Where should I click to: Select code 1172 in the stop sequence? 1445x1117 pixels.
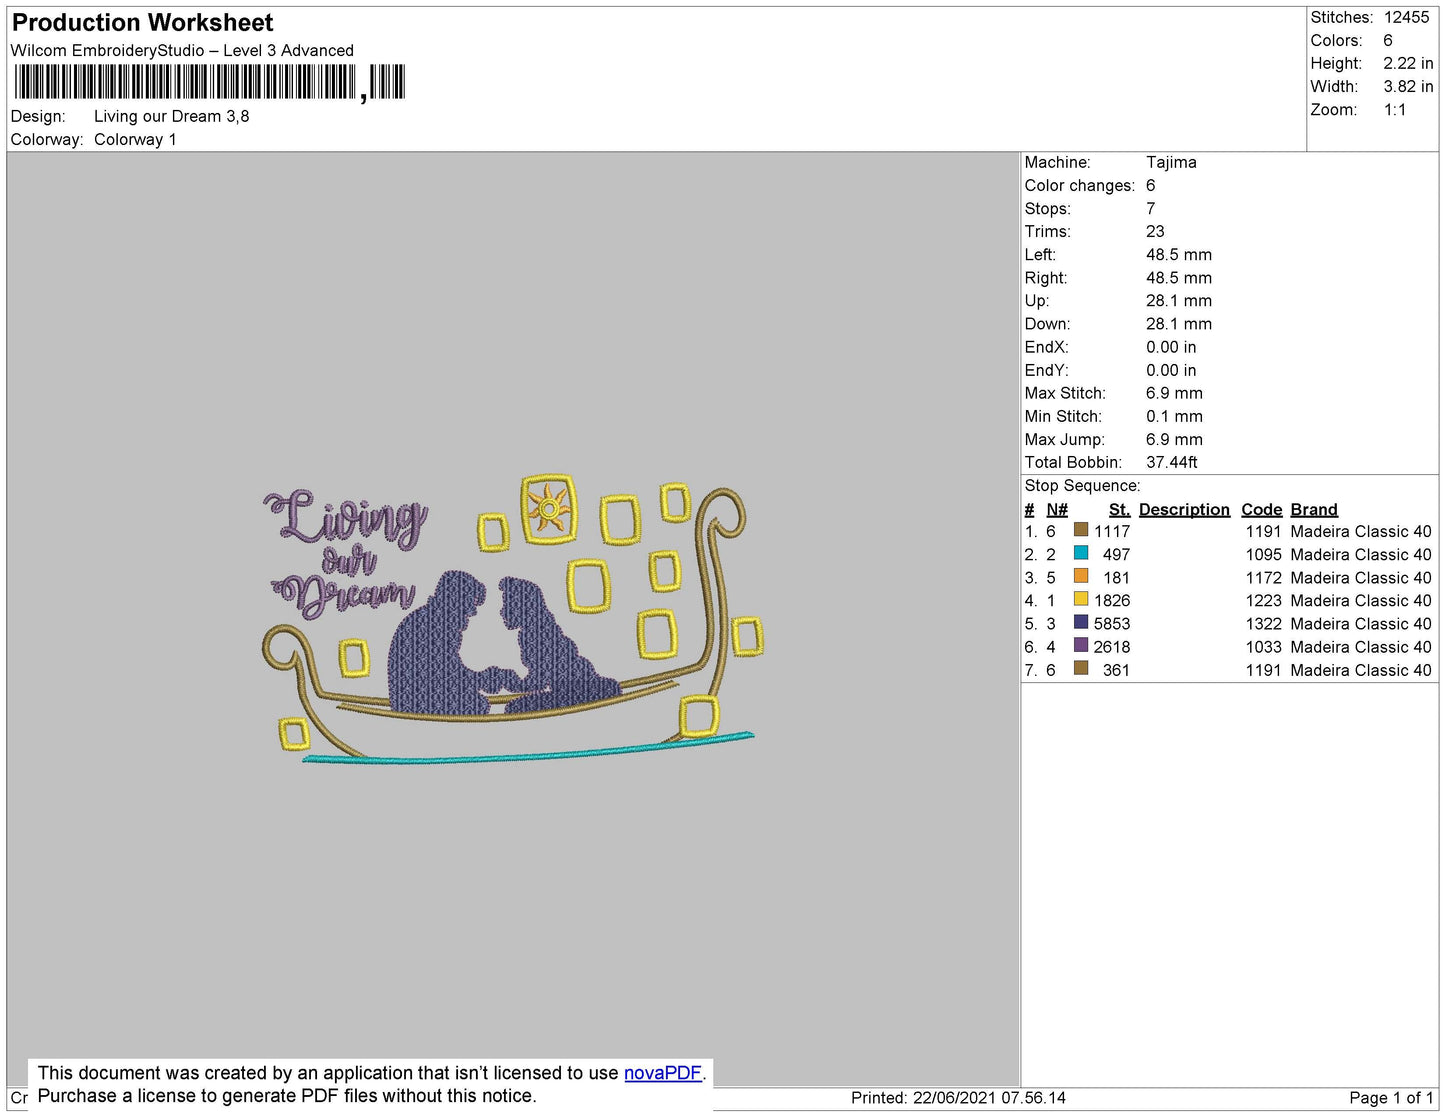(x=1263, y=577)
